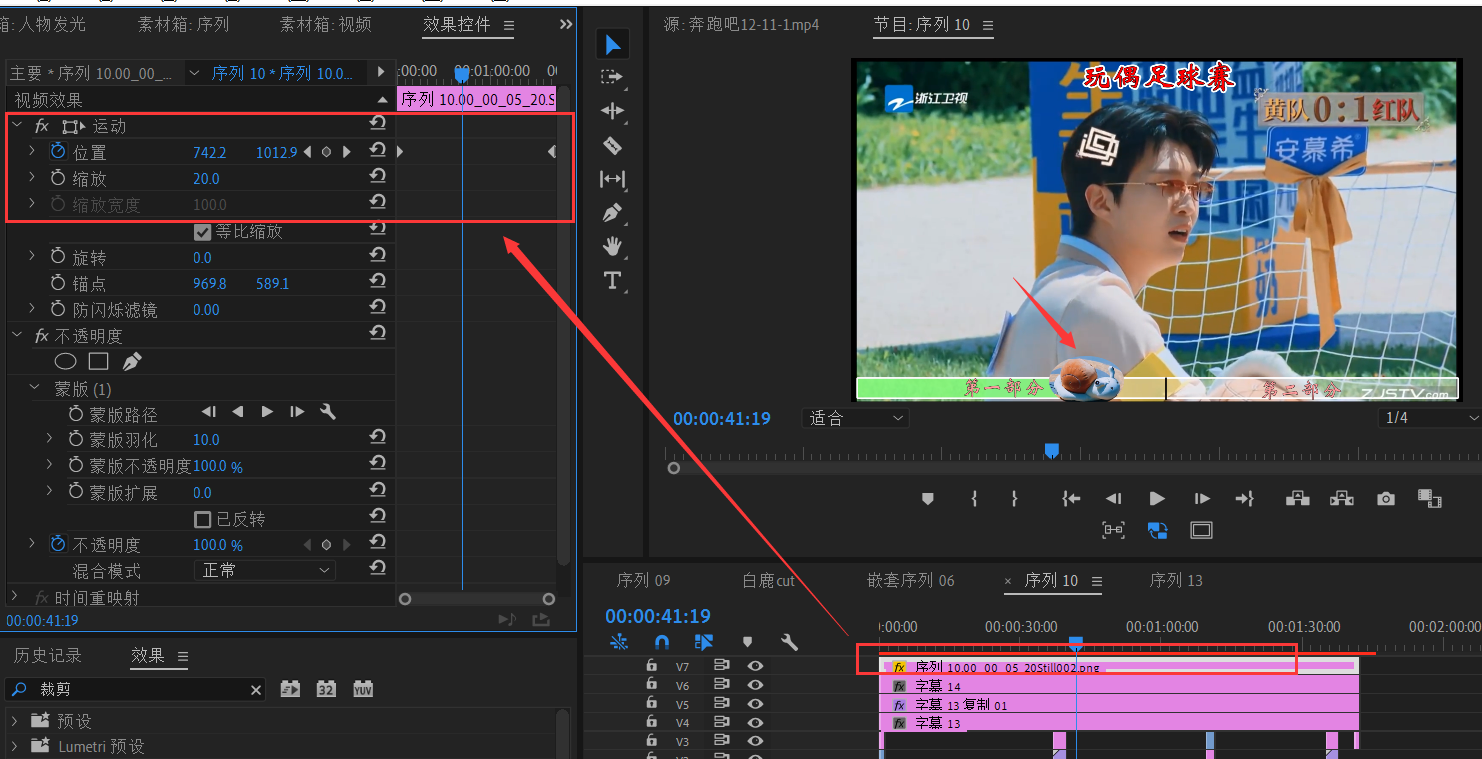Play the program monitor

(x=1157, y=498)
